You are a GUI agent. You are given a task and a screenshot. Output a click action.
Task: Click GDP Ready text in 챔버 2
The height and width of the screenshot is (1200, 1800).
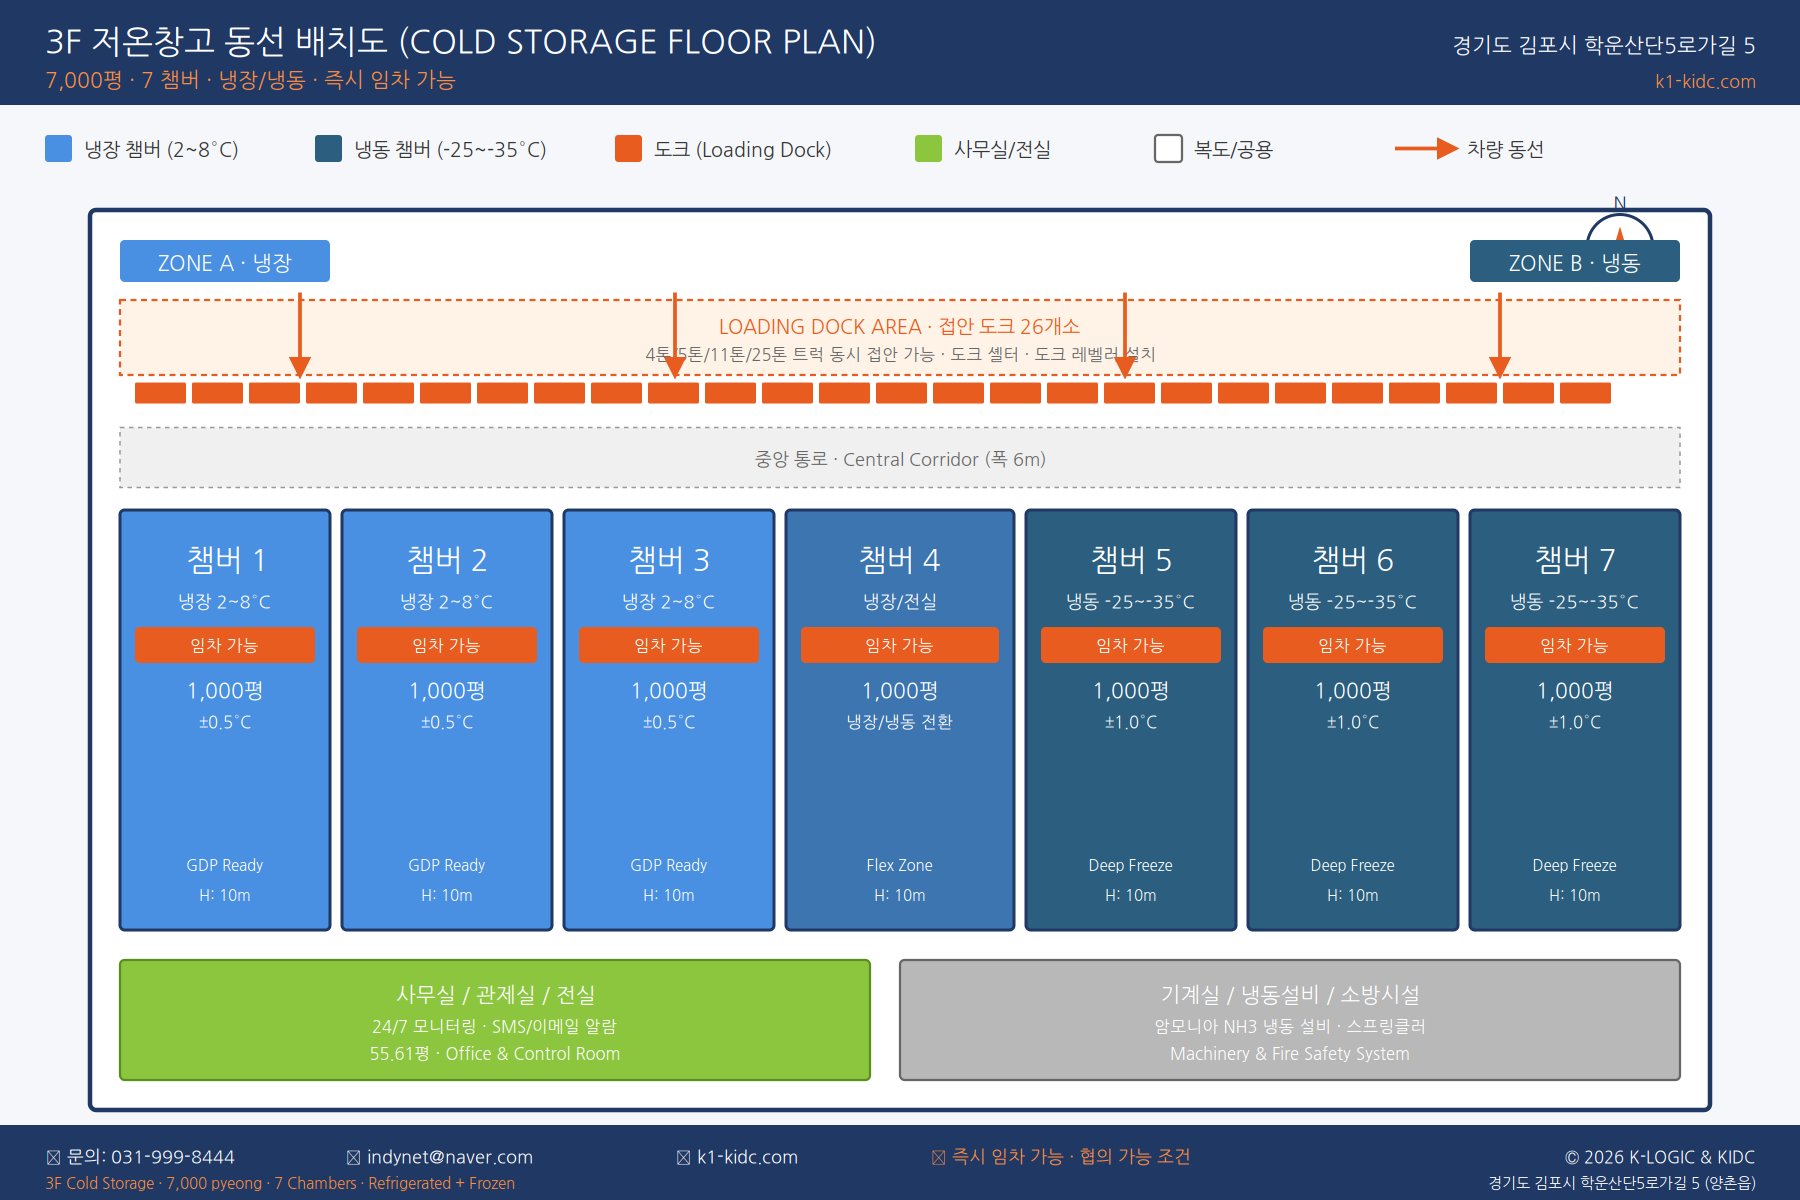coord(447,865)
